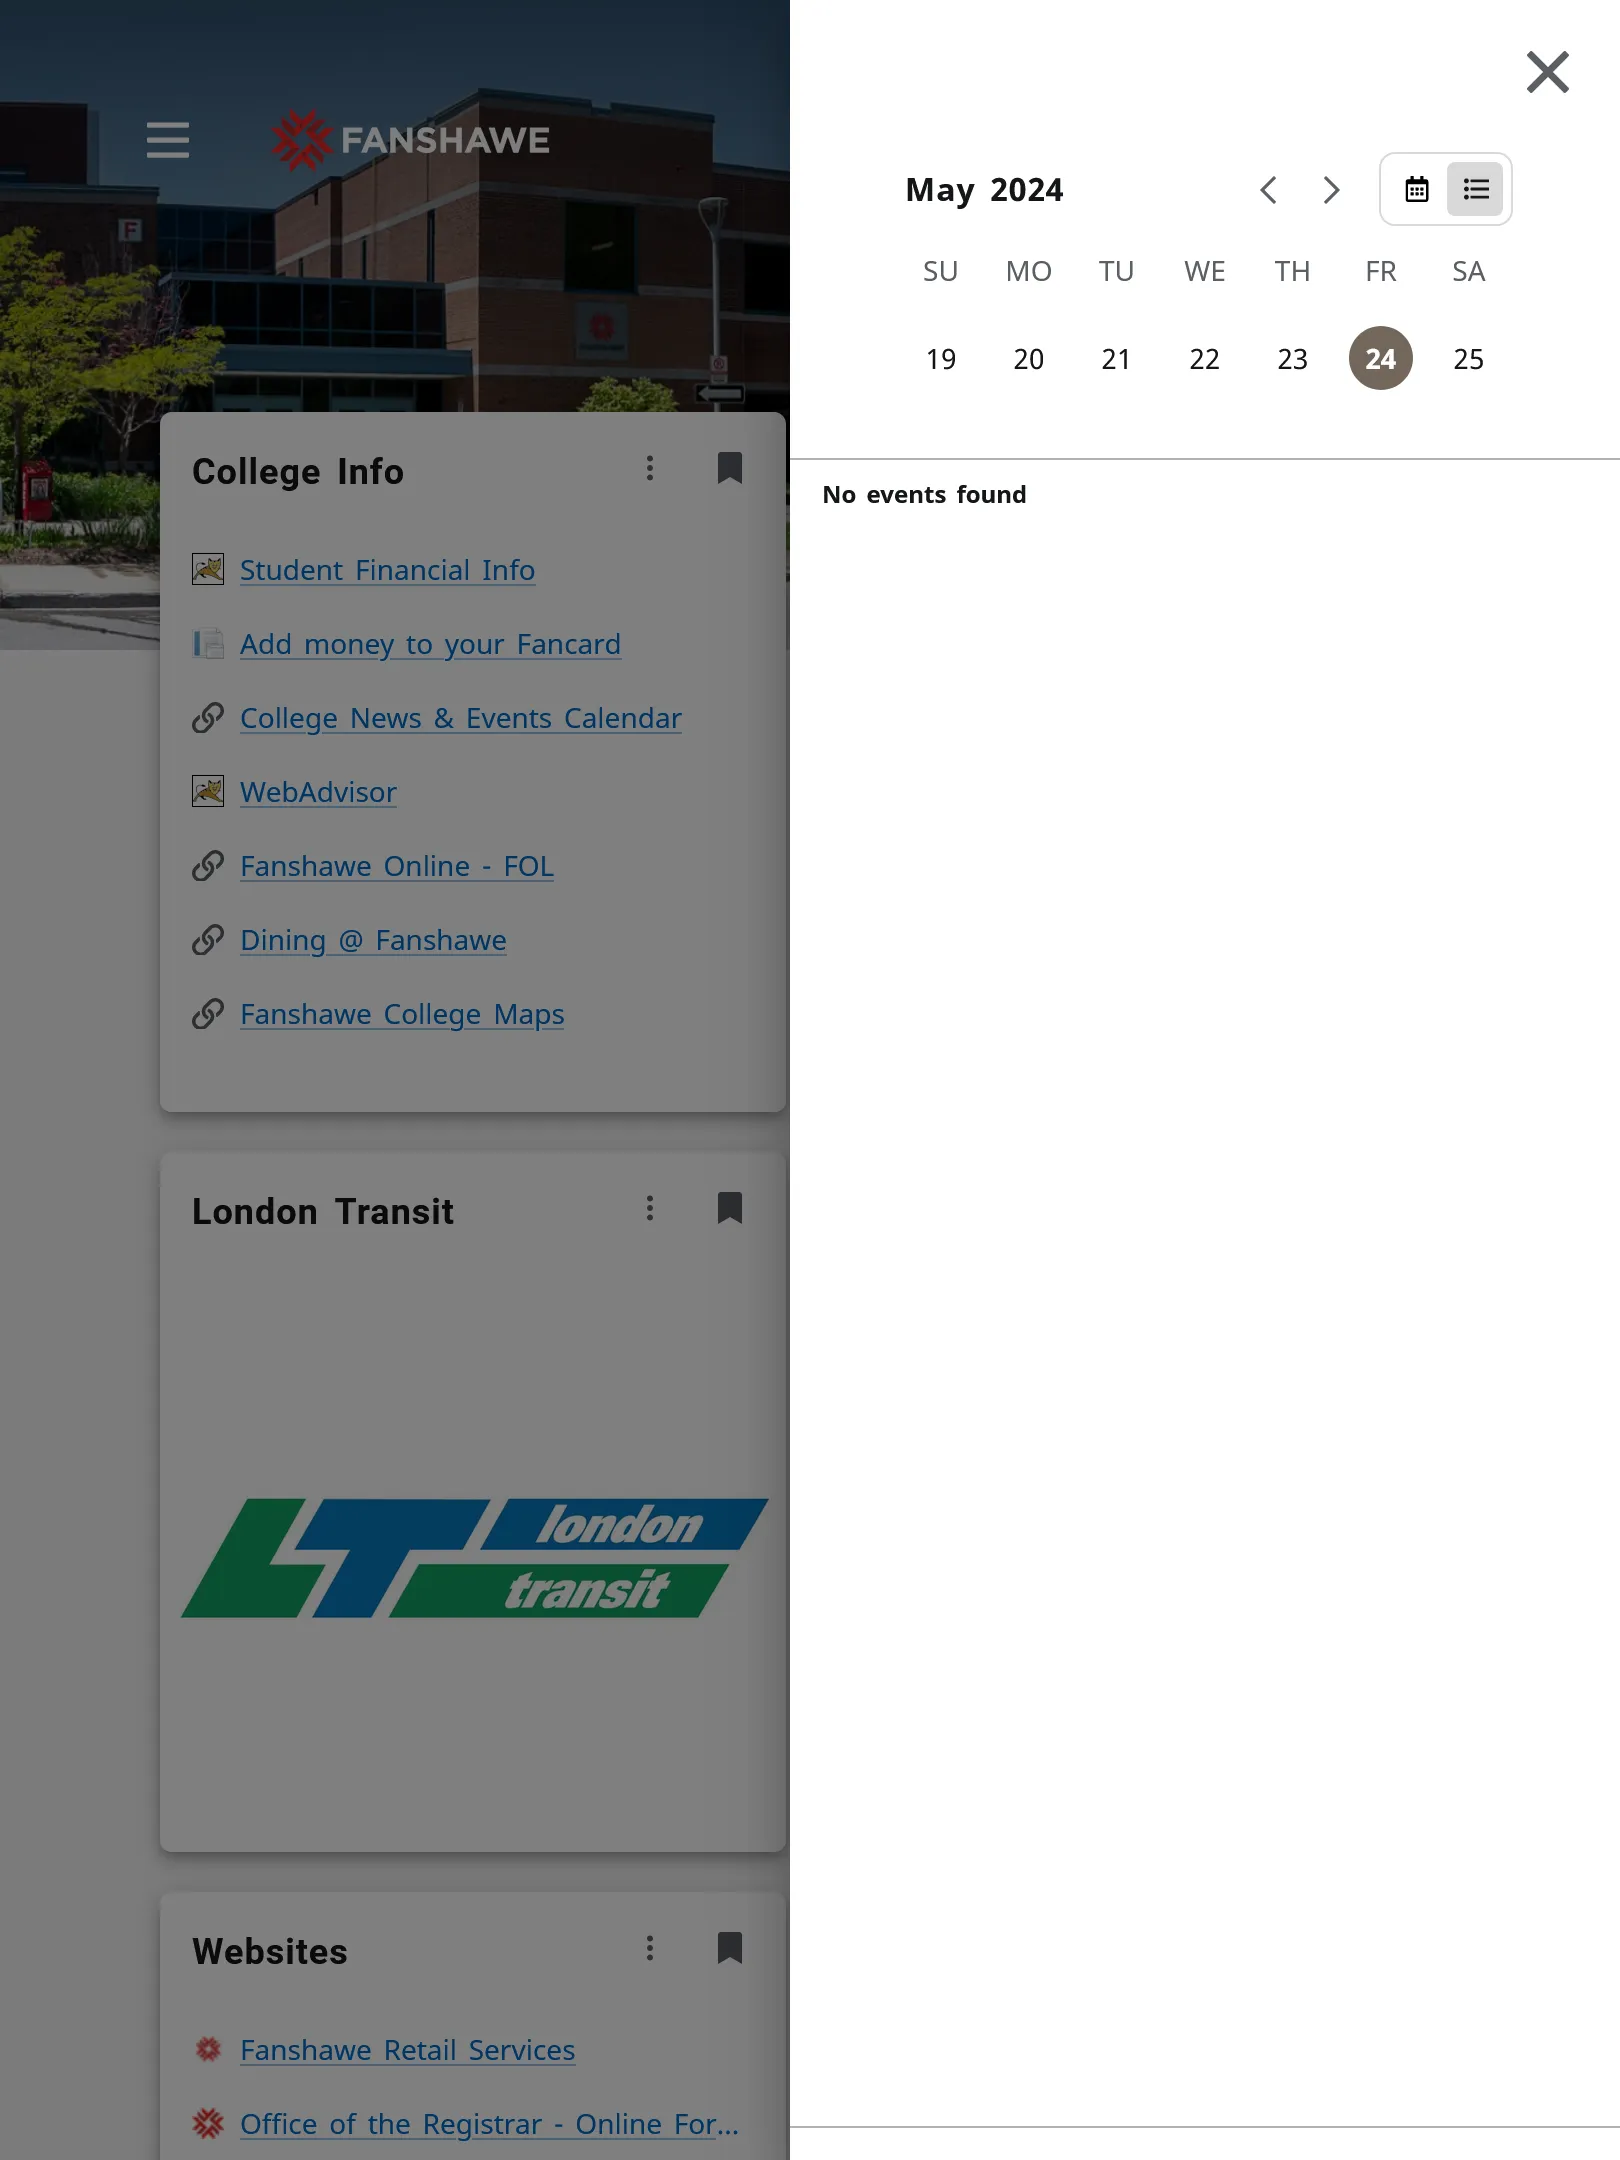The height and width of the screenshot is (2160, 1620).
Task: Click the London Transit logo image
Action: click(x=474, y=1558)
